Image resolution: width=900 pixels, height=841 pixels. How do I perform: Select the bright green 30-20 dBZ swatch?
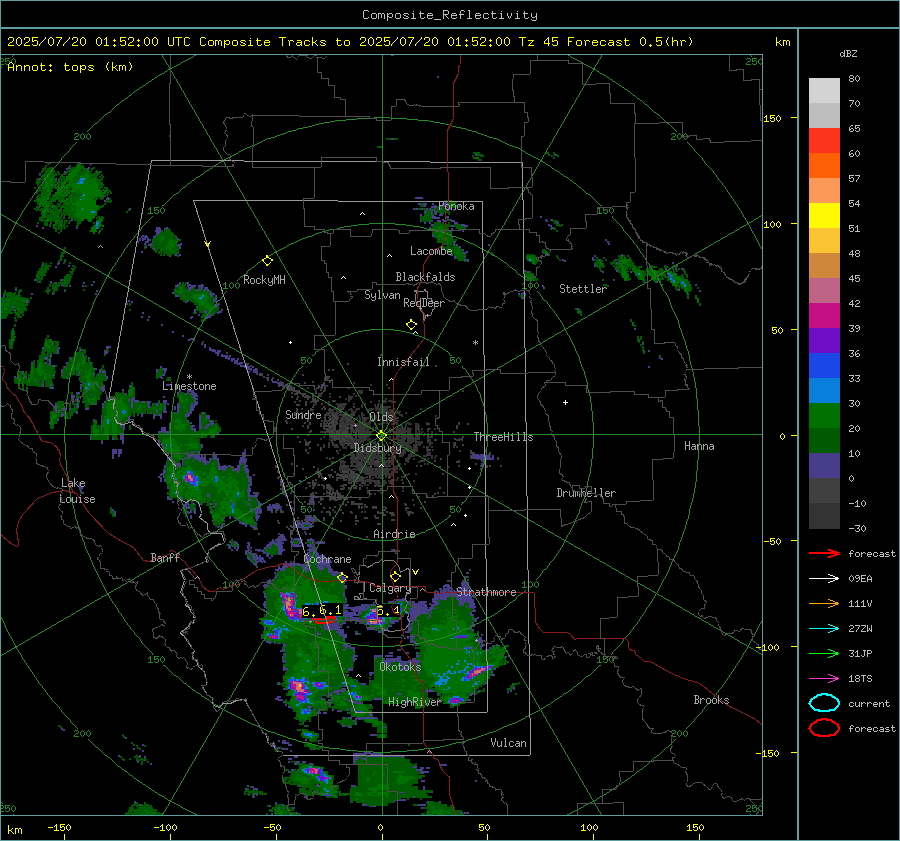(824, 416)
